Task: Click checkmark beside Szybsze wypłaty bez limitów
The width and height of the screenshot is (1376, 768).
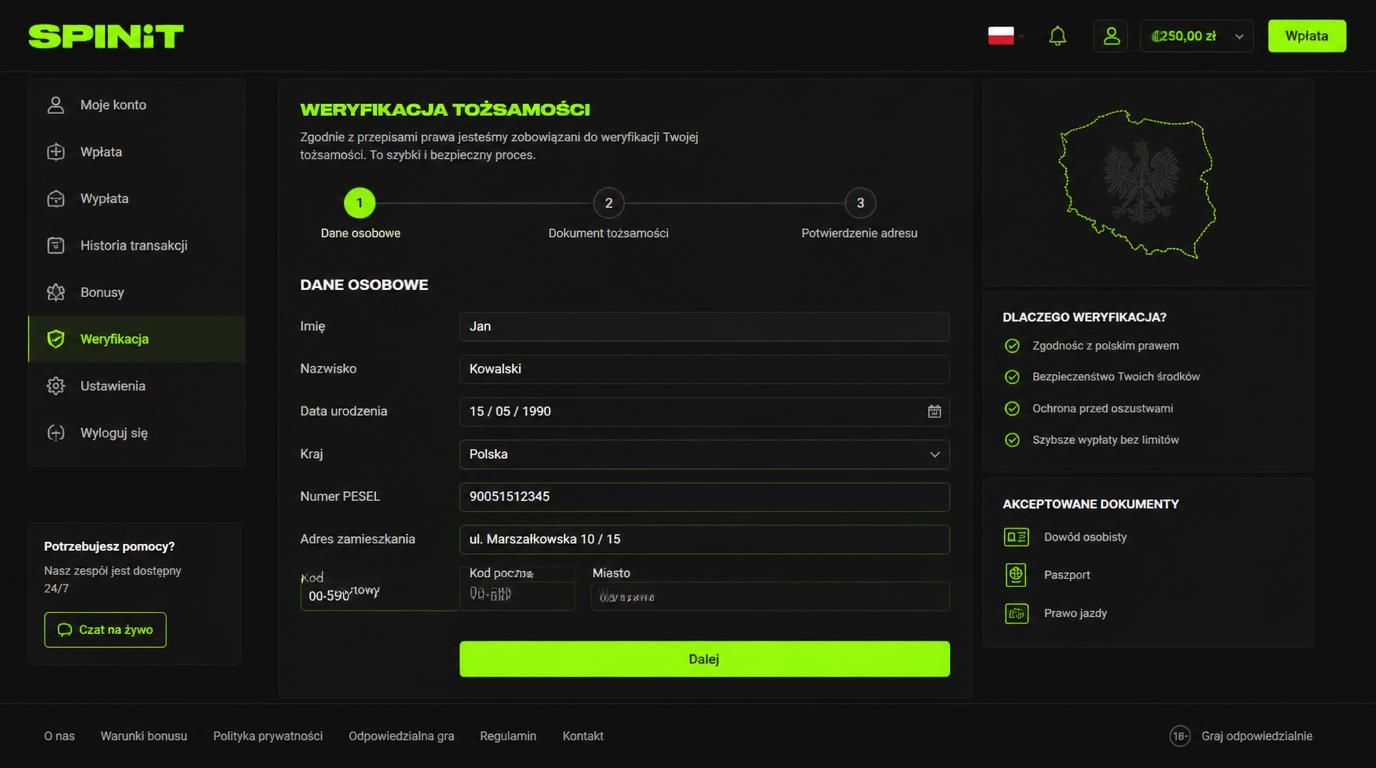Action: pyautogui.click(x=1012, y=440)
